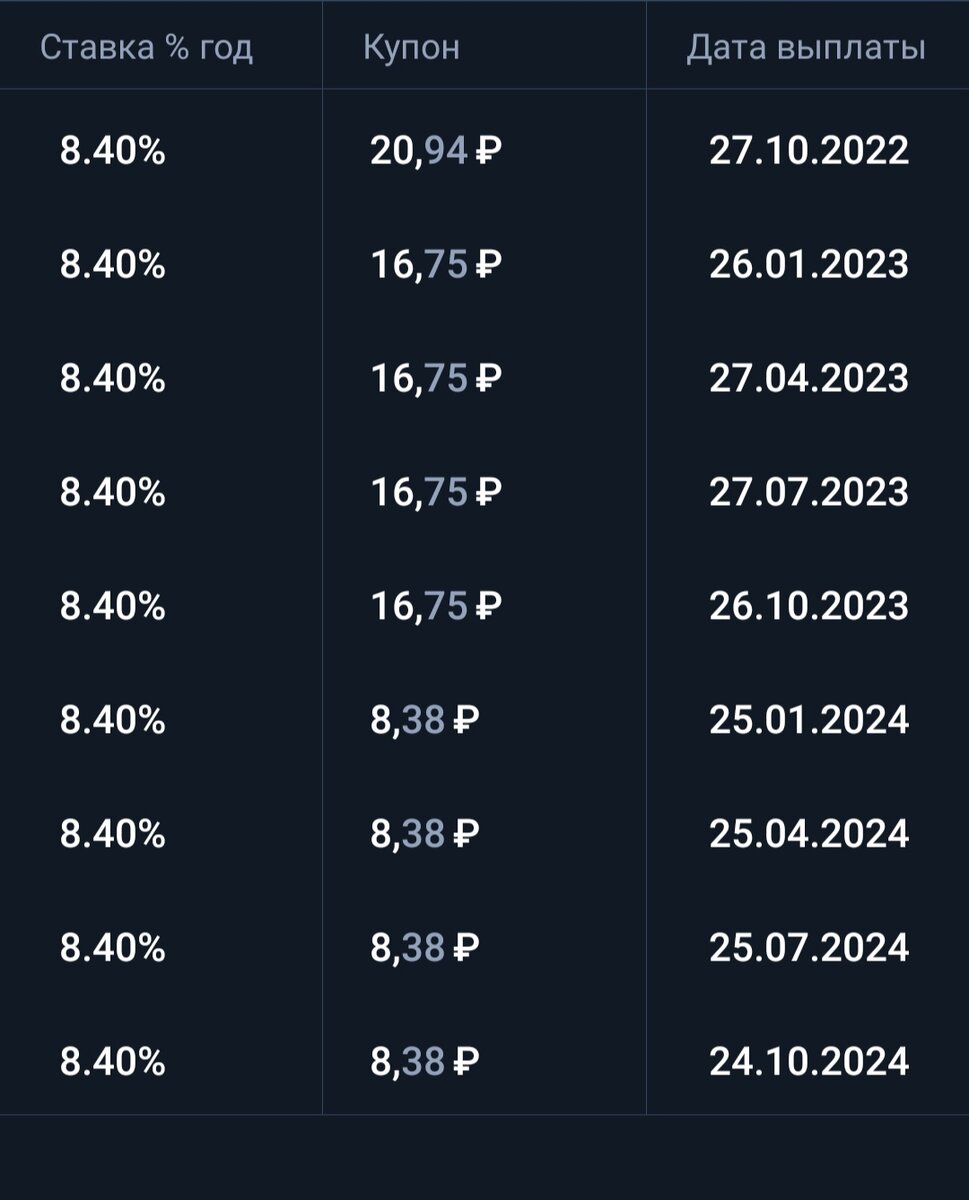
Task: Select the 8.40% rate in the last row
Action: (x=113, y=1061)
